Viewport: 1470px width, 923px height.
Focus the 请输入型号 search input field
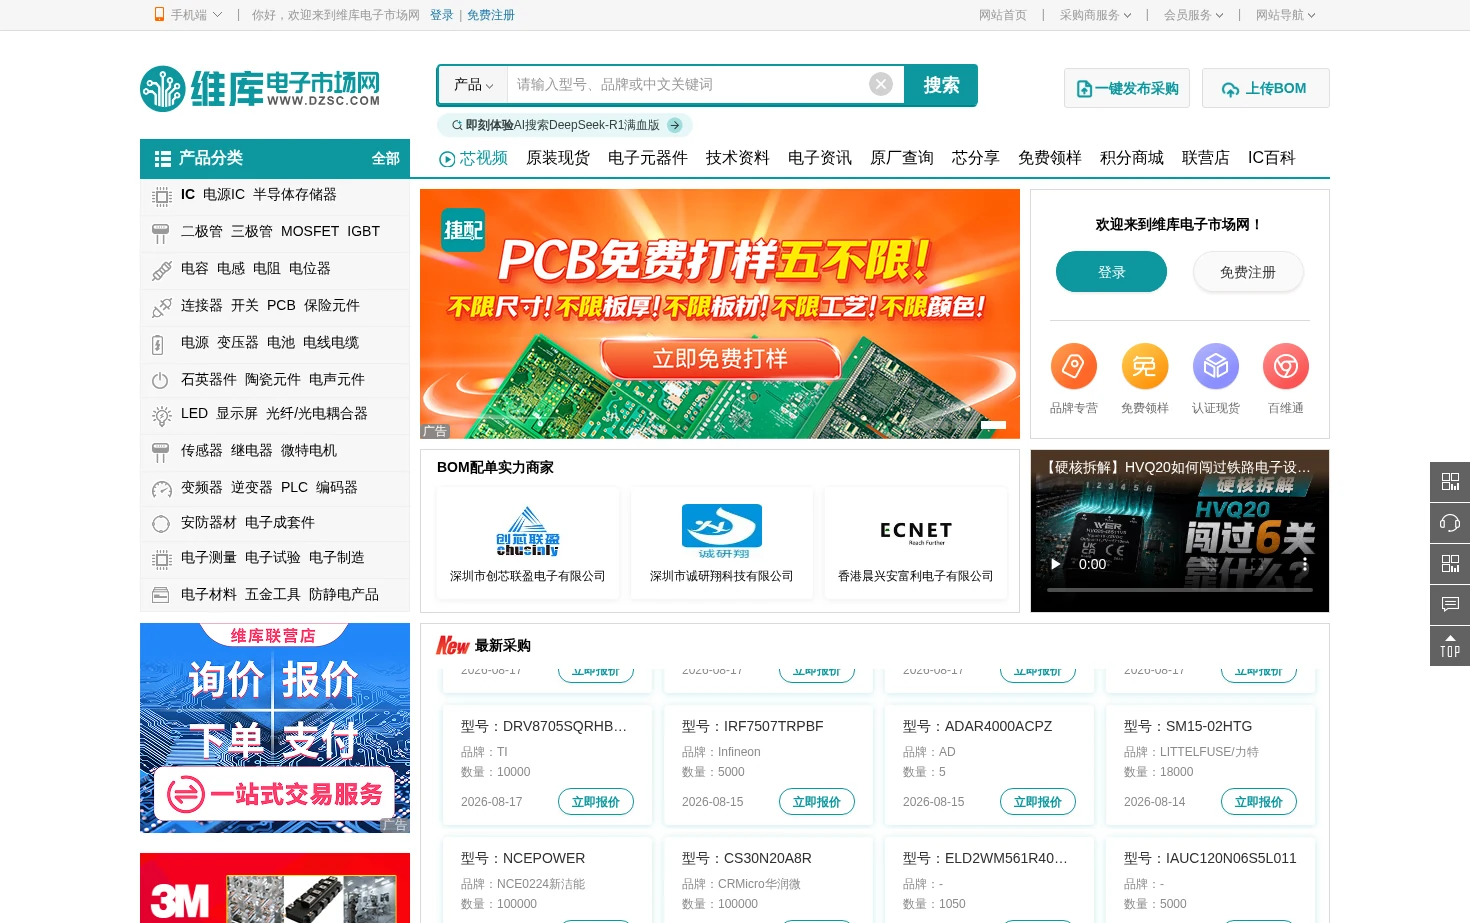[688, 85]
